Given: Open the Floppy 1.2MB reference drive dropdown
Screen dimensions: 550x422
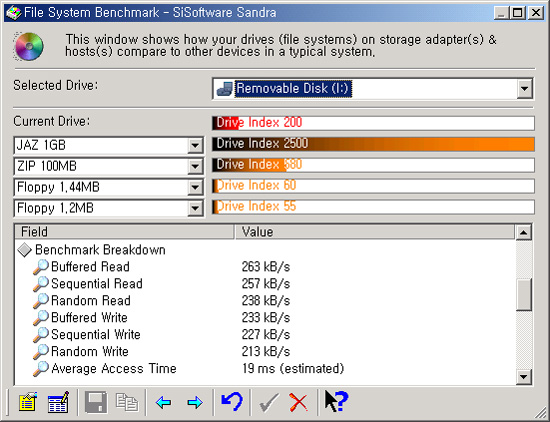Looking at the screenshot, I should 195,208.
